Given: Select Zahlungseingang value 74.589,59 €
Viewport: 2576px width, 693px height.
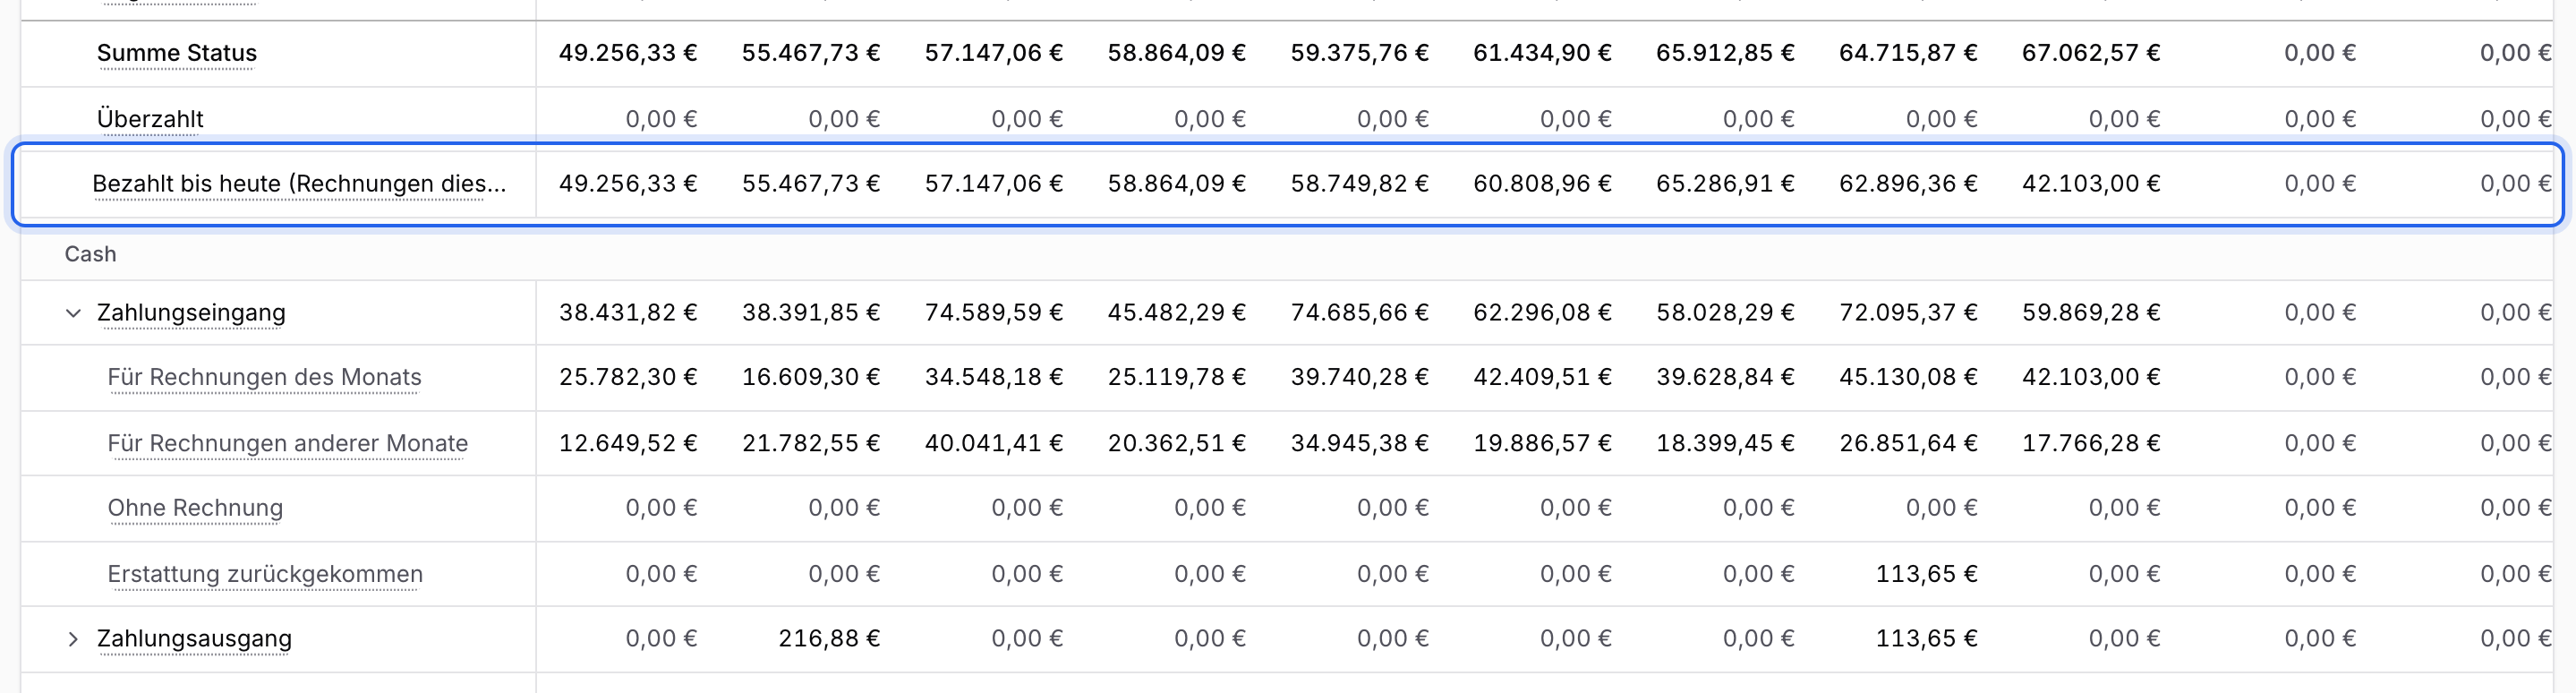Looking at the screenshot, I should pyautogui.click(x=994, y=313).
